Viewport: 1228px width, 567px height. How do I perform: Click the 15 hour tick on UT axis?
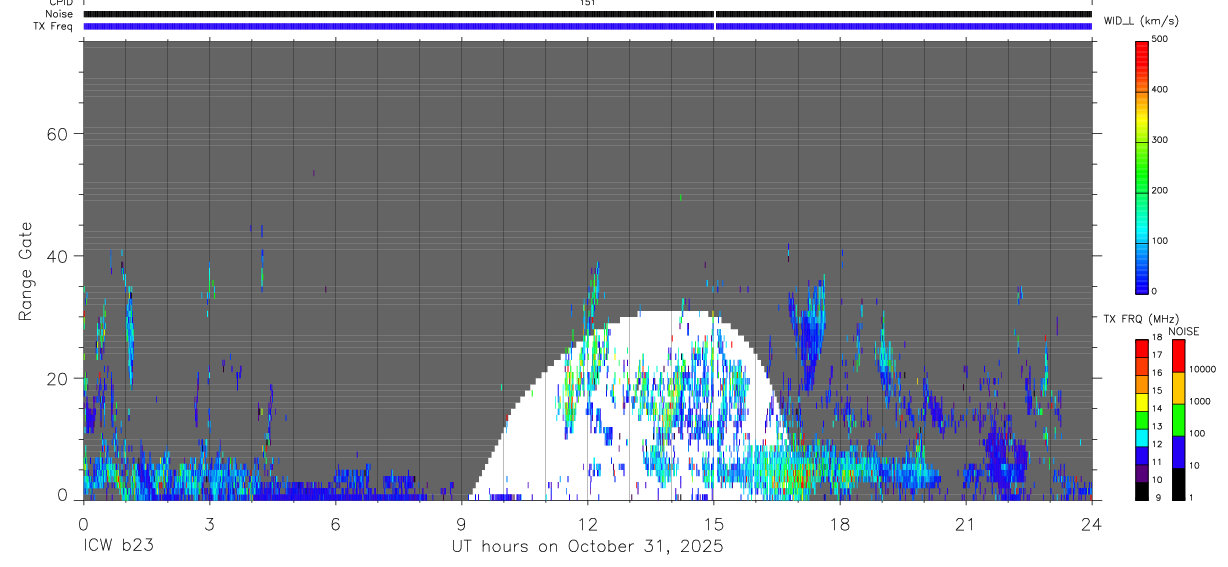[713, 523]
